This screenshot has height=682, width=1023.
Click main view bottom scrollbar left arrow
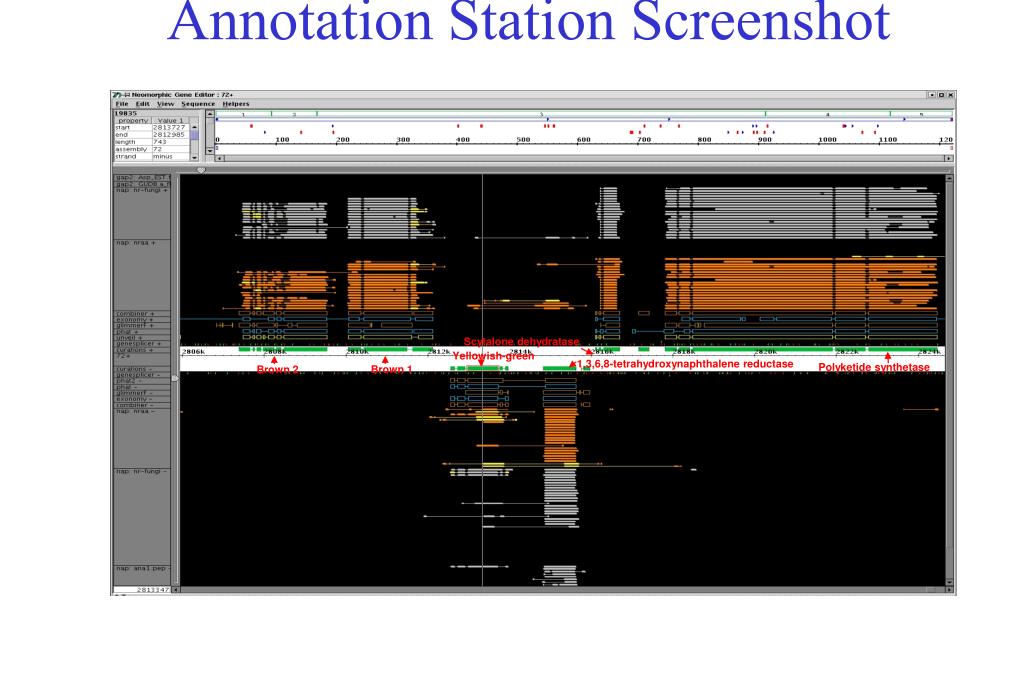click(x=175, y=590)
